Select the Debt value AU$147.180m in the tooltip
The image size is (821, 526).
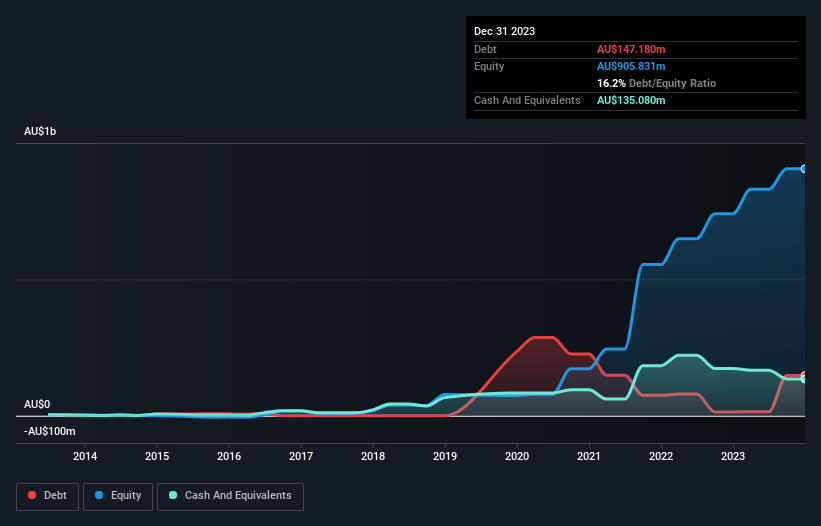[631, 49]
